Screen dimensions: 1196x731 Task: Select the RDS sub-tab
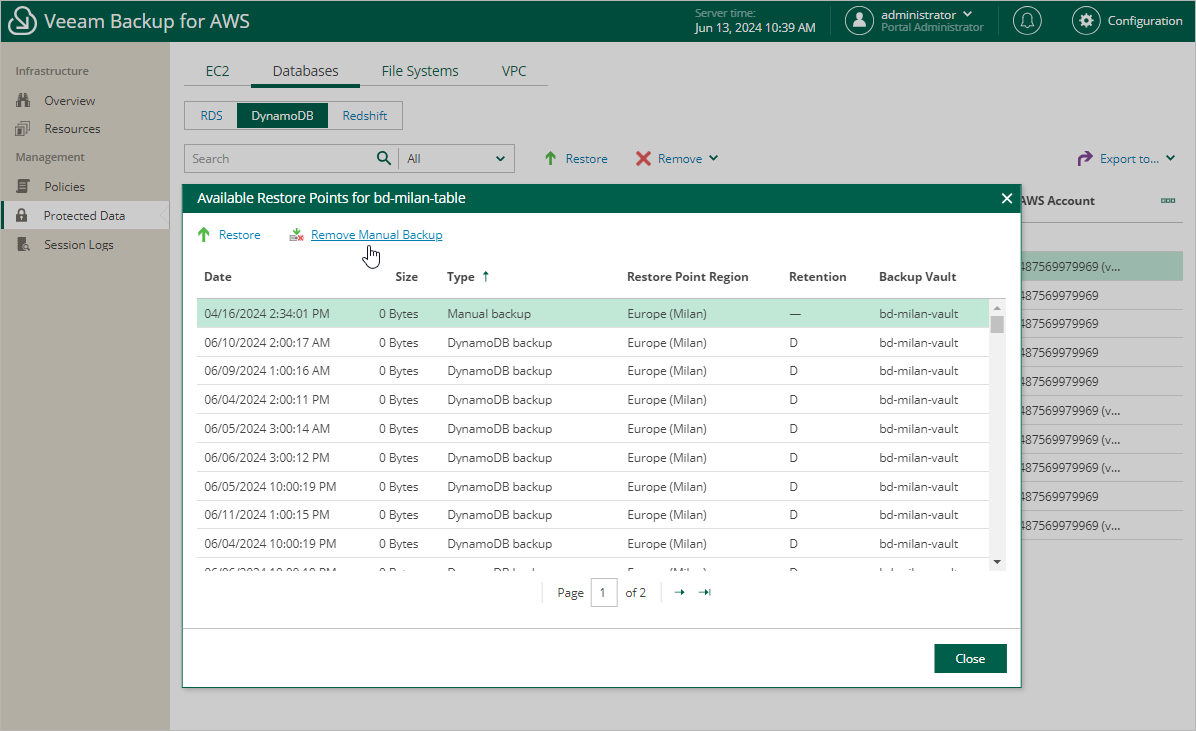[211, 115]
